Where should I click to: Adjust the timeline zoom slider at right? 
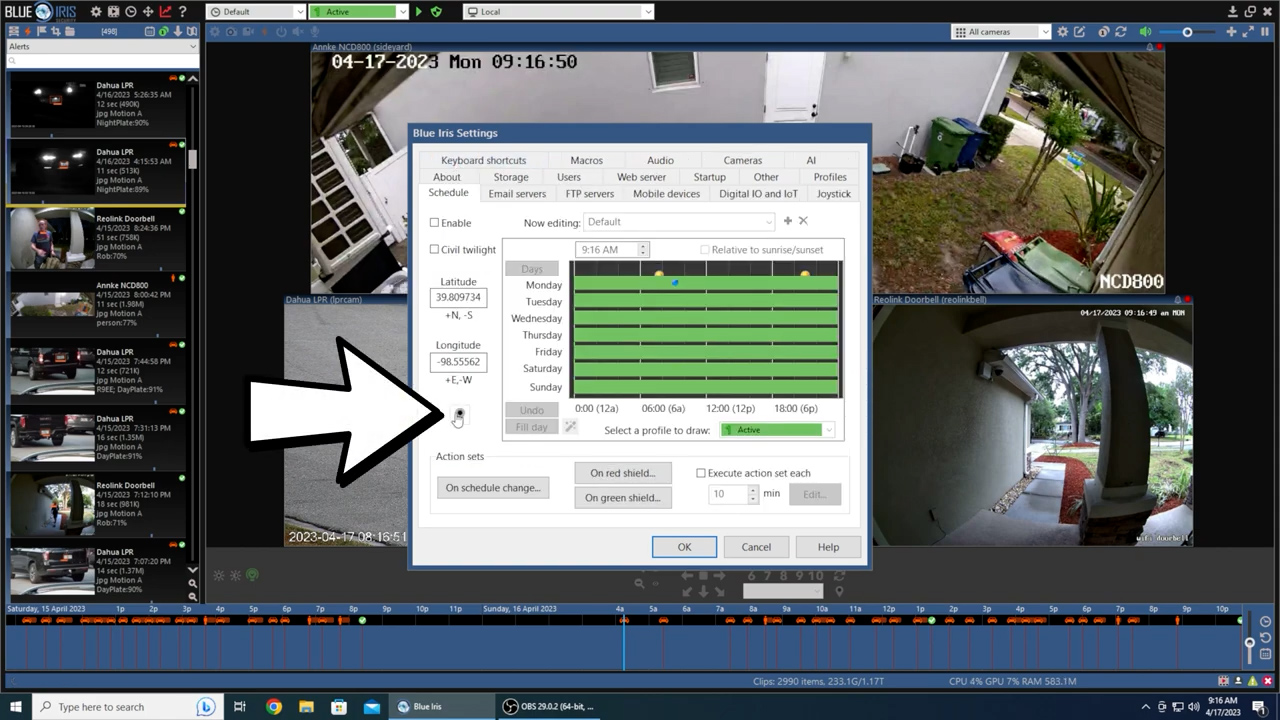tap(1249, 645)
